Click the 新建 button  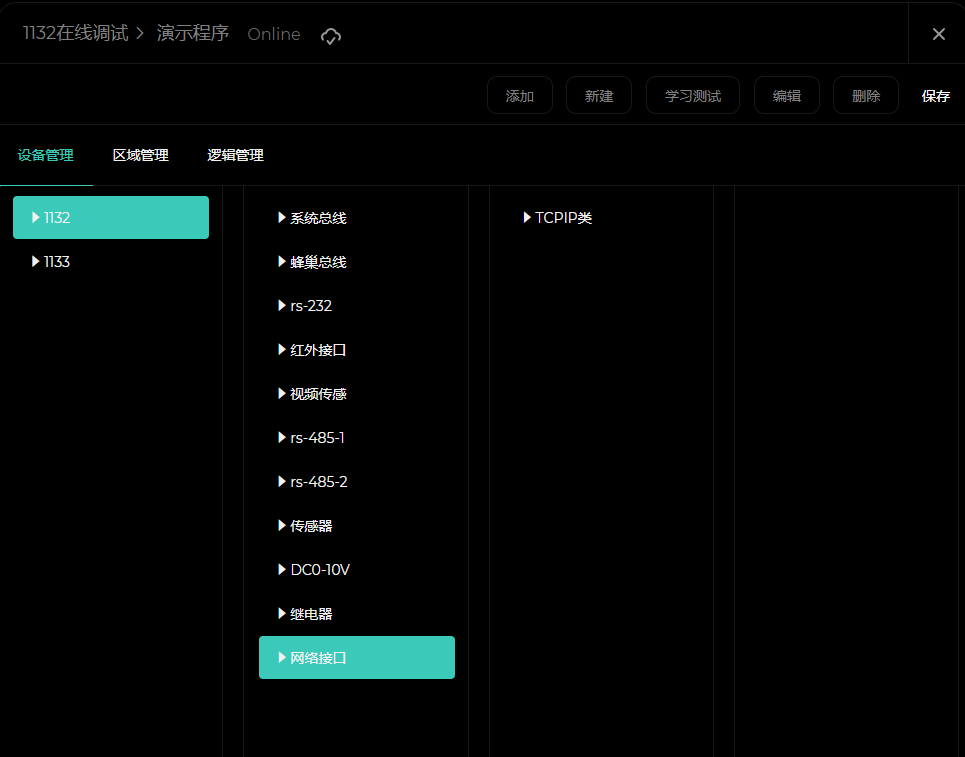click(599, 95)
